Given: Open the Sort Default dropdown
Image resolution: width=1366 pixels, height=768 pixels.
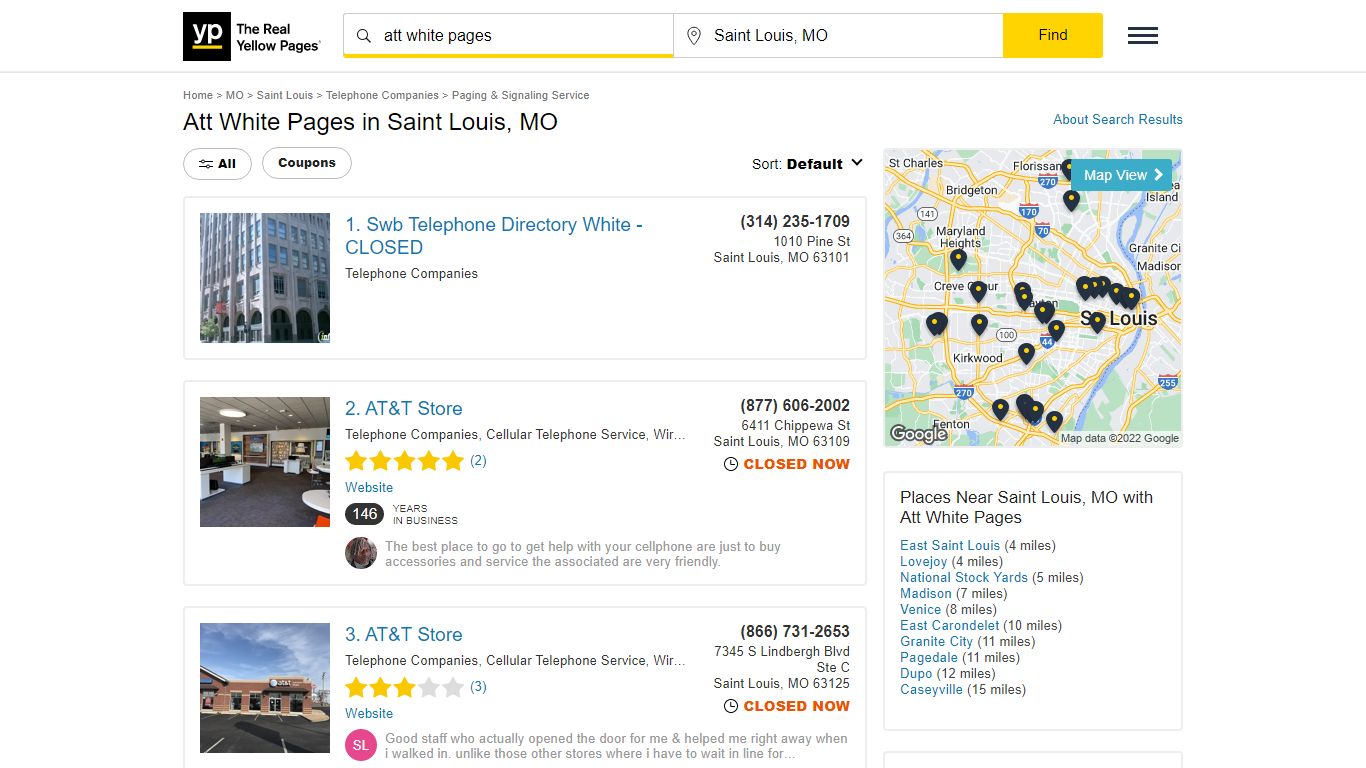Looking at the screenshot, I should (x=807, y=164).
